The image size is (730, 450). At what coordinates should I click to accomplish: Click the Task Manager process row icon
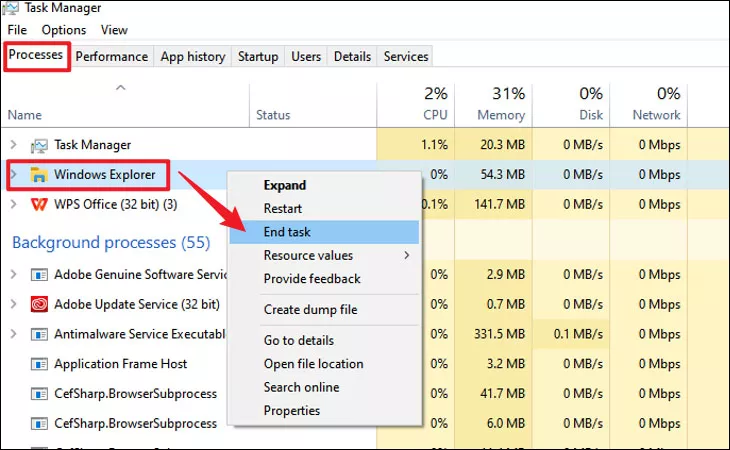[39, 146]
